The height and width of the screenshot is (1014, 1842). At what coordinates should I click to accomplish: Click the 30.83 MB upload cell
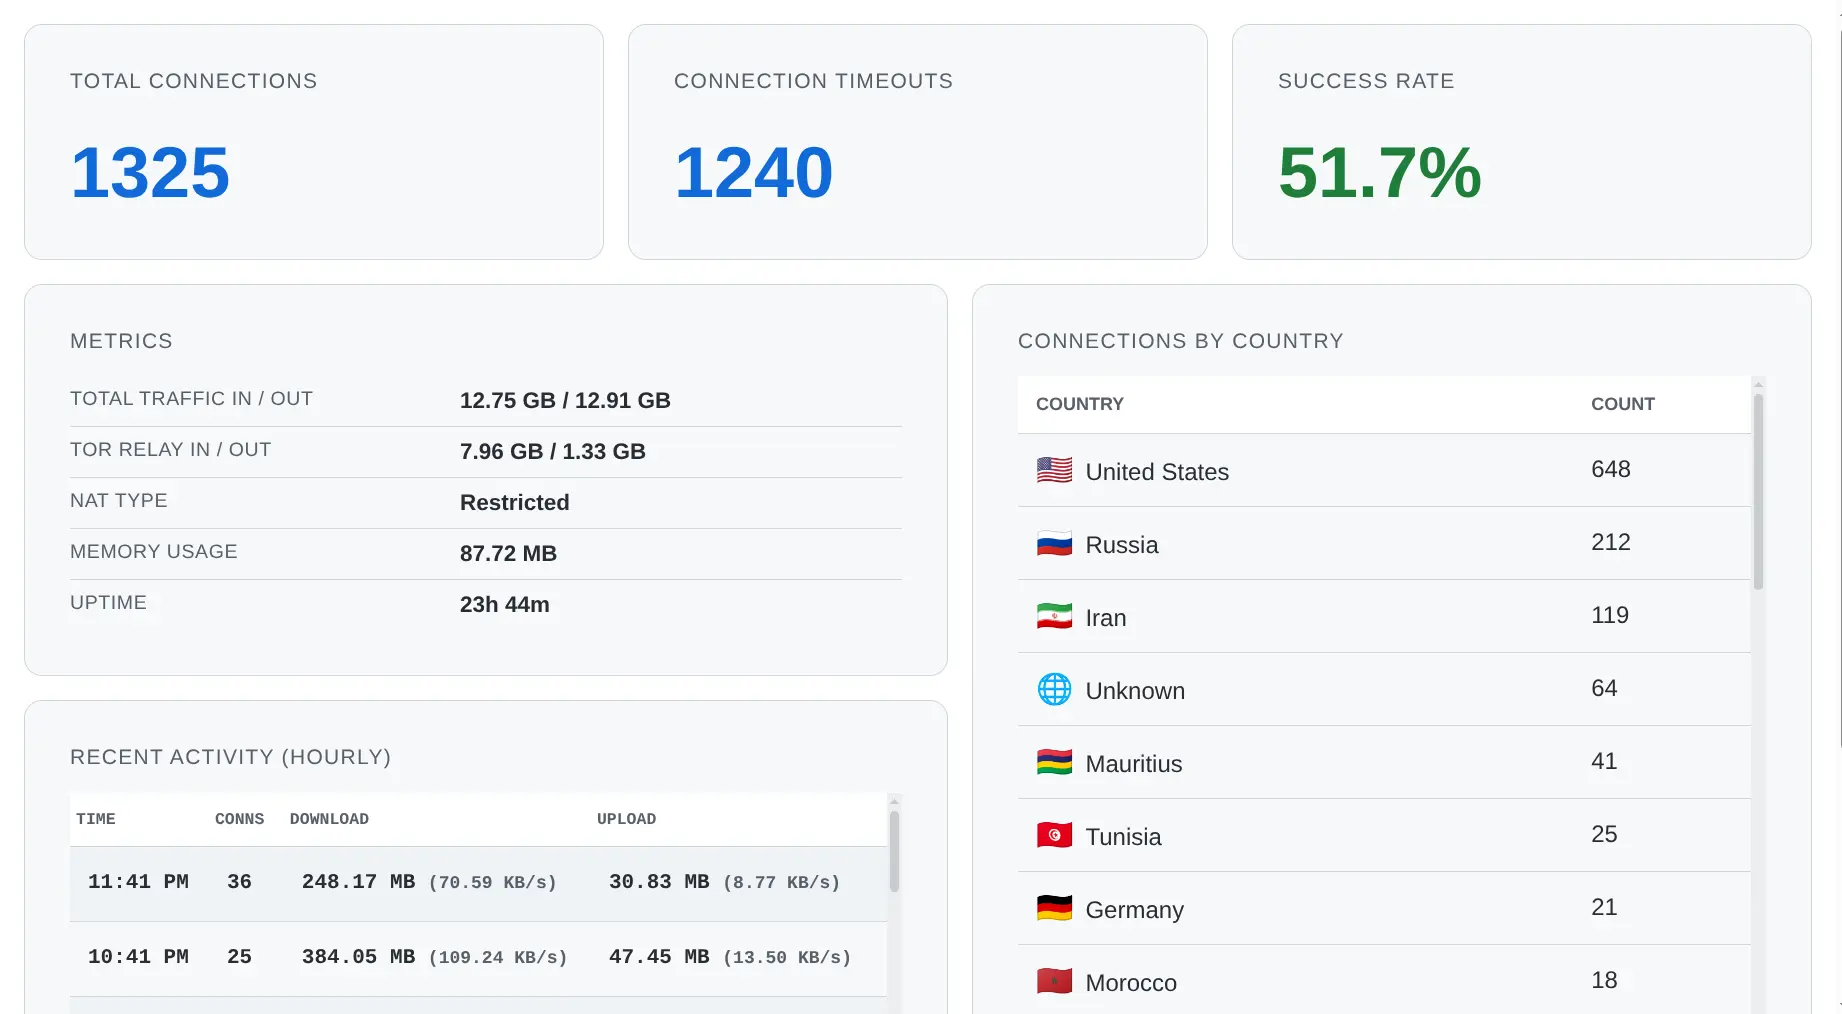(724, 882)
